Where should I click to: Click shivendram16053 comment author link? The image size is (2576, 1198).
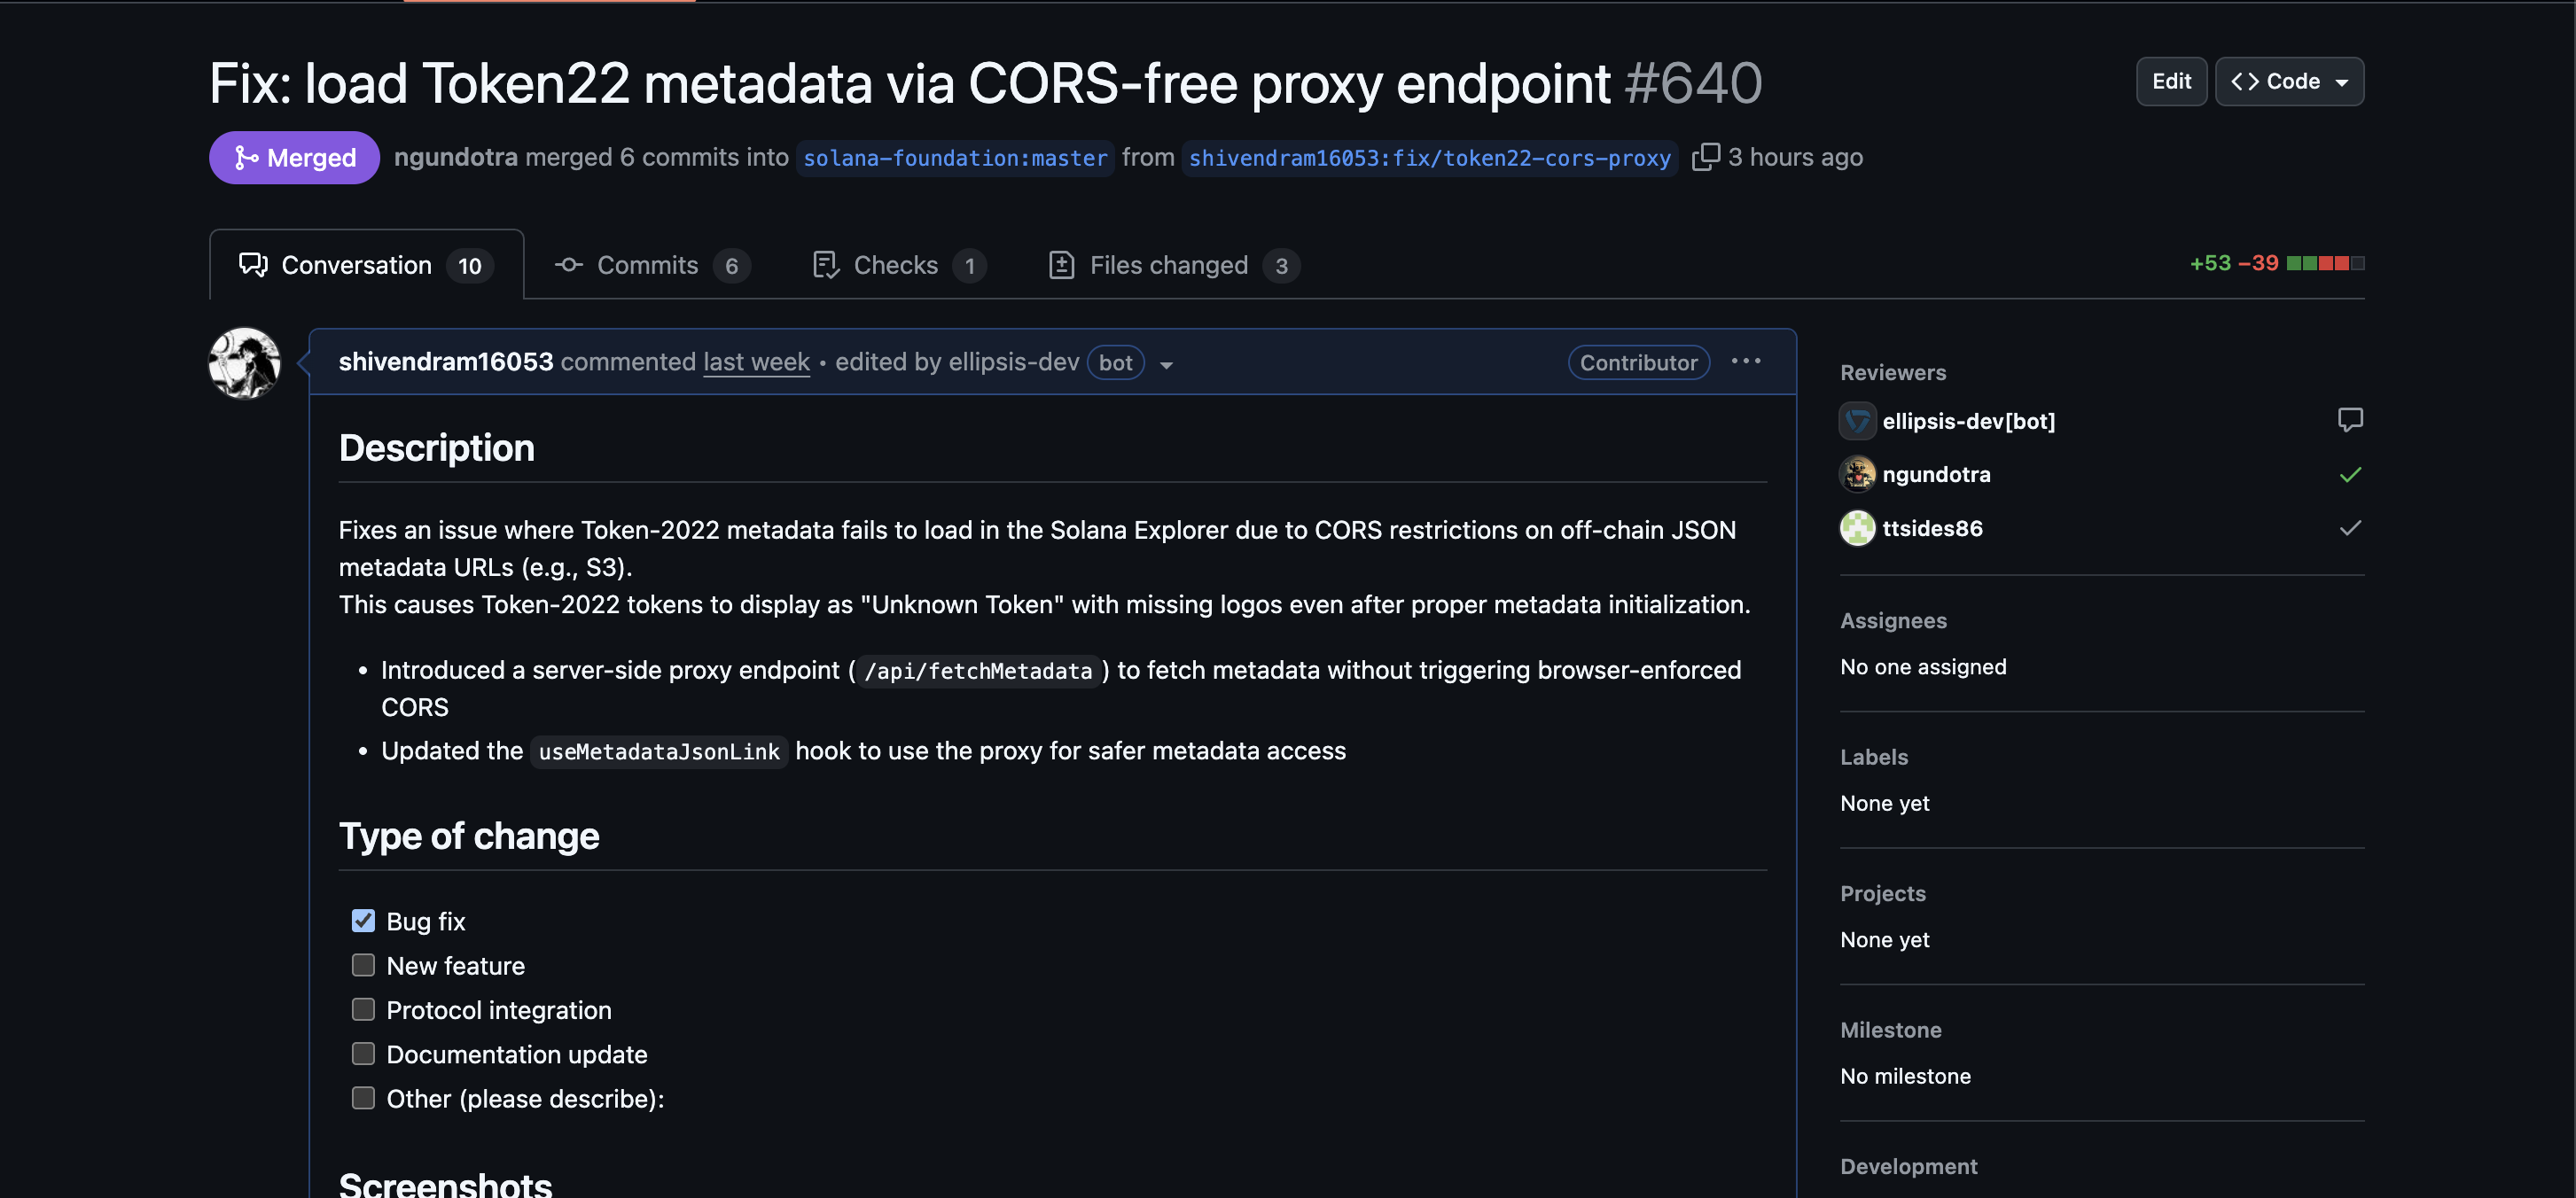[x=446, y=361]
